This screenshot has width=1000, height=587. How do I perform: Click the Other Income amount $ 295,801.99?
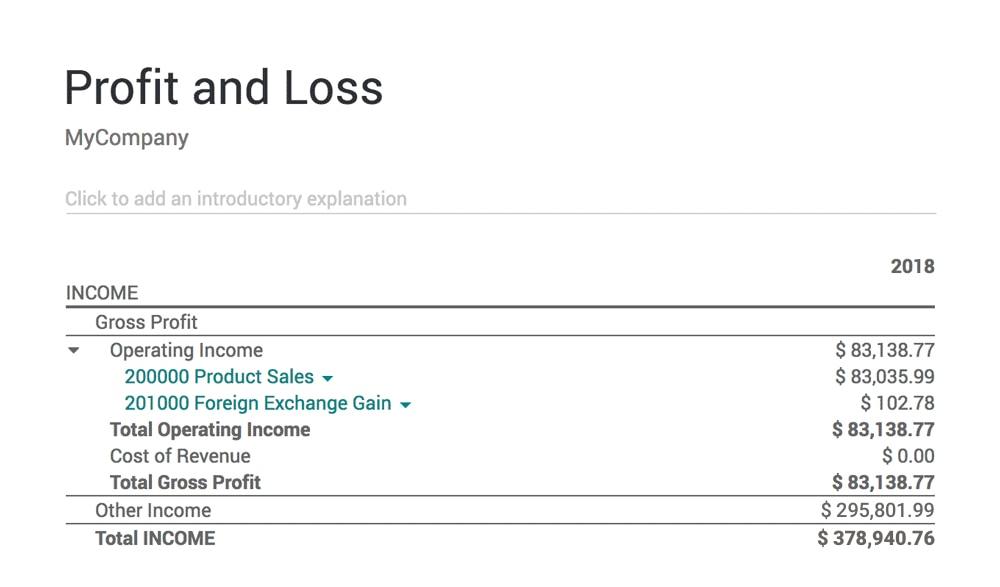[x=878, y=510]
